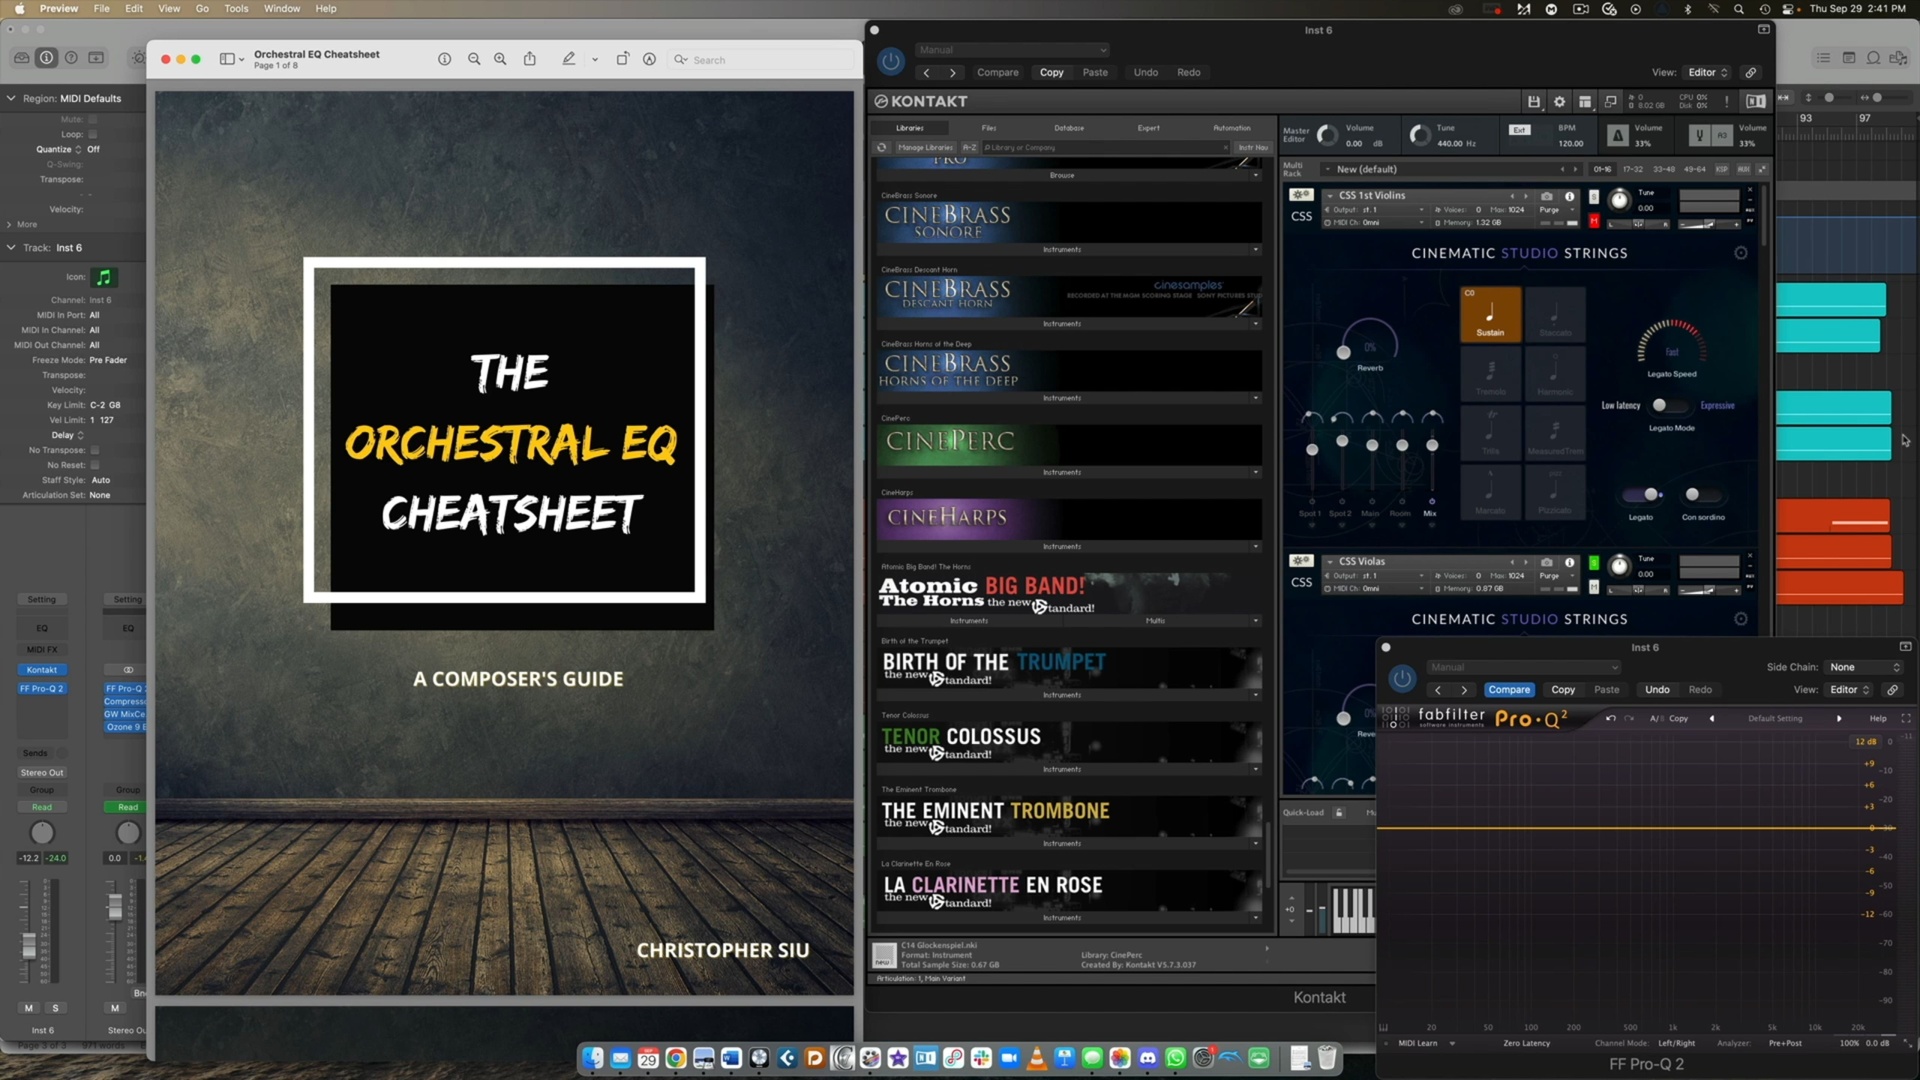Click the Kontakt plugin link chain icon

pos(1751,72)
